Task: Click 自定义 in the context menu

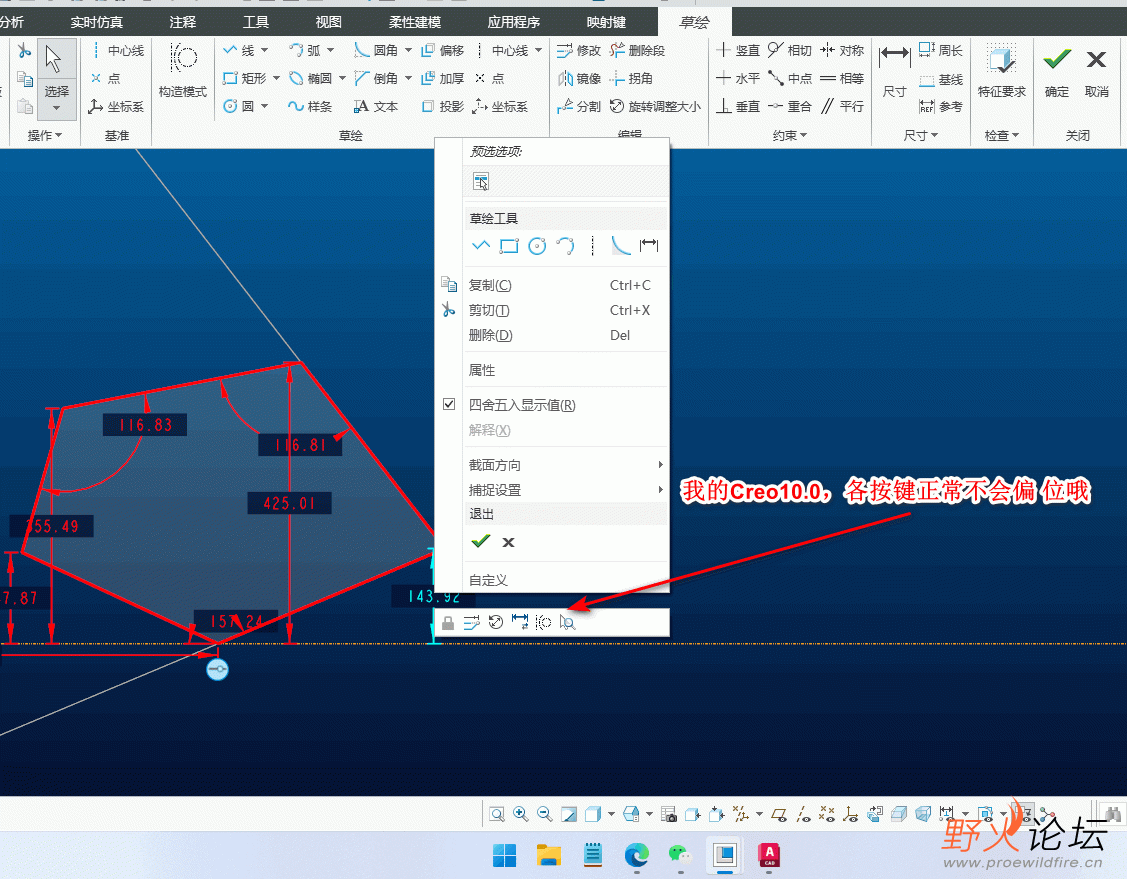Action: 488,580
